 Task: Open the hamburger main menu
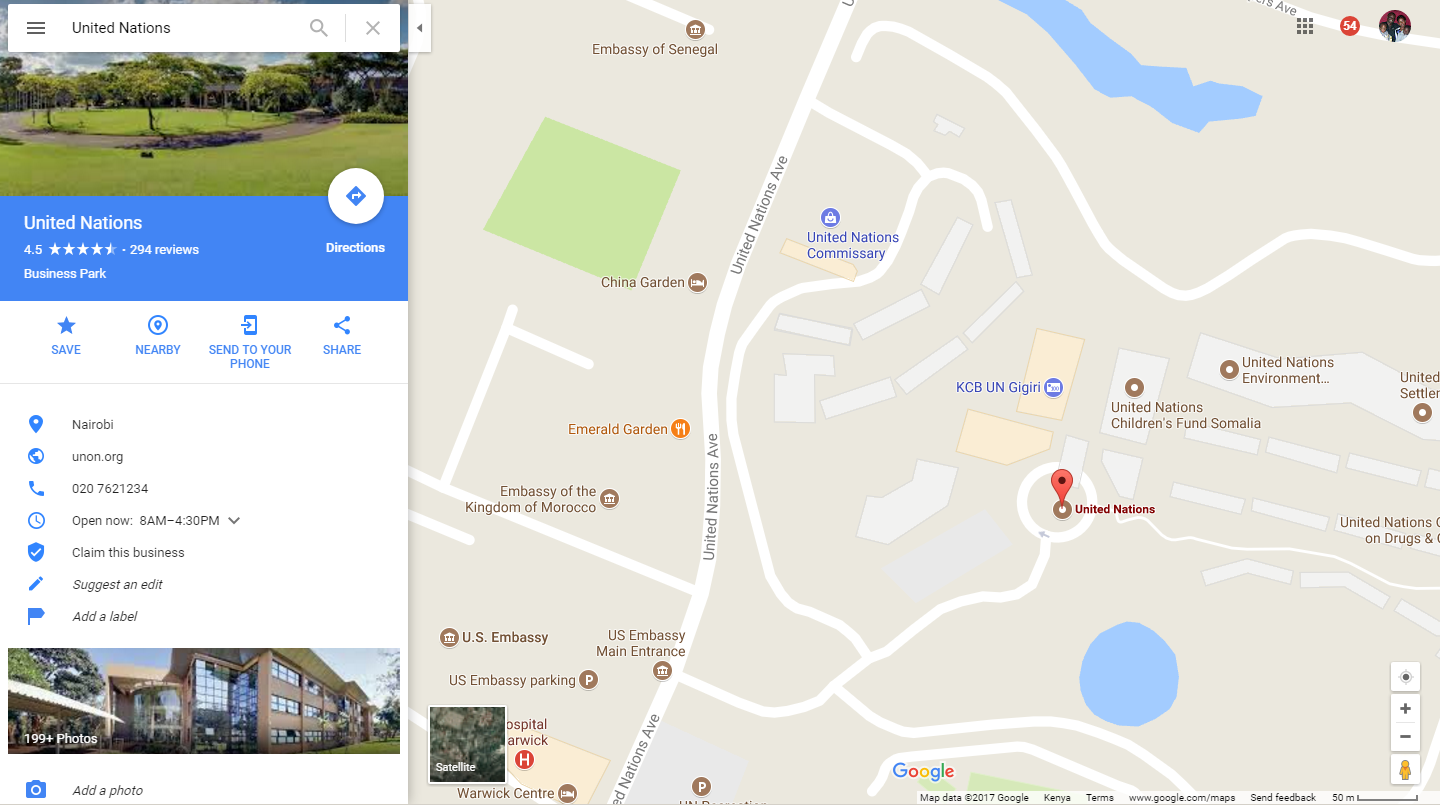pyautogui.click(x=36, y=28)
